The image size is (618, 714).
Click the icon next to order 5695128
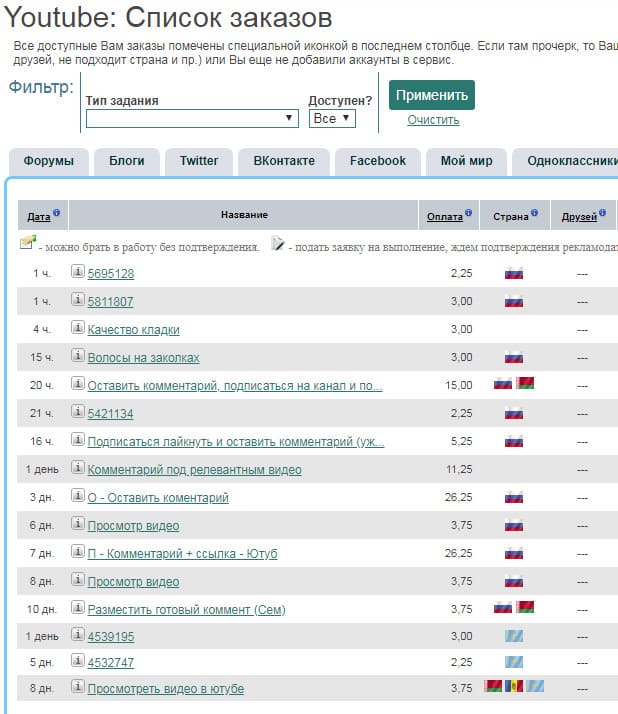click(77, 273)
